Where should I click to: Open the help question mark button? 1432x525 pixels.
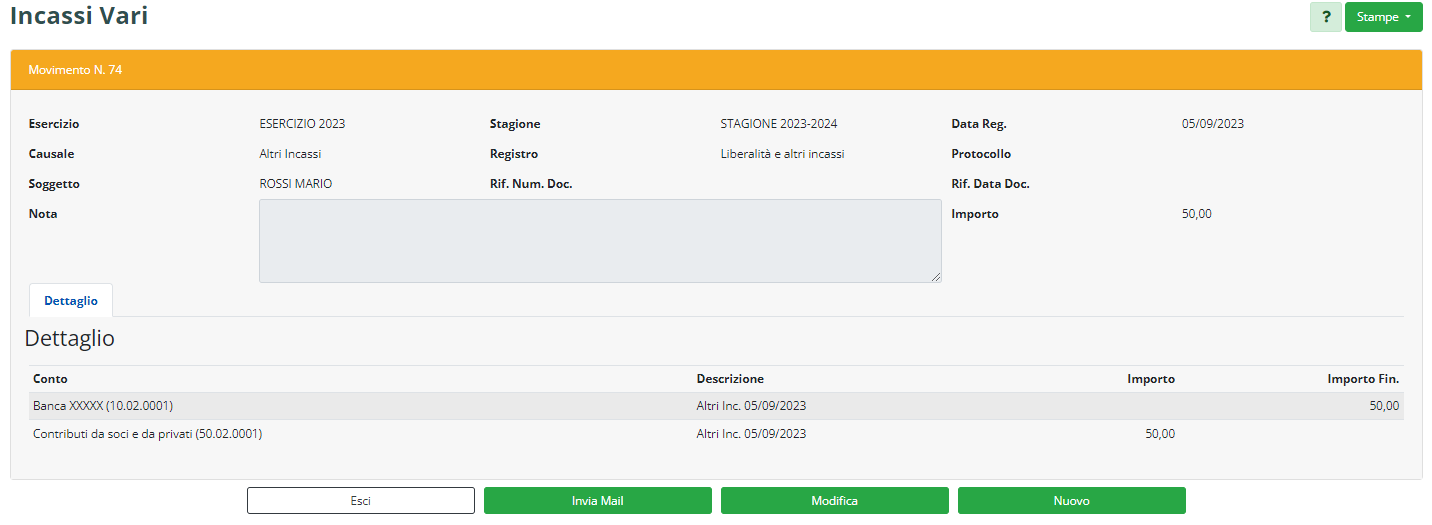click(x=1325, y=17)
